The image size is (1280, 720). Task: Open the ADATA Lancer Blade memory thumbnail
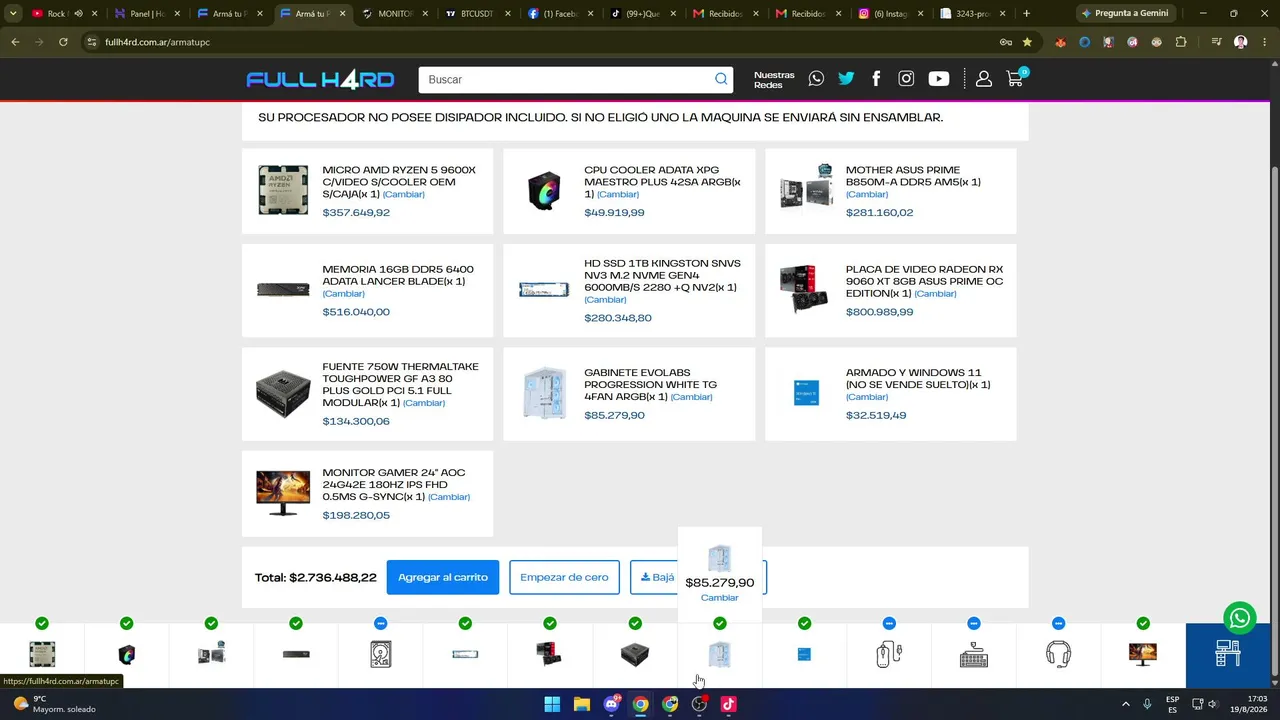click(283, 290)
